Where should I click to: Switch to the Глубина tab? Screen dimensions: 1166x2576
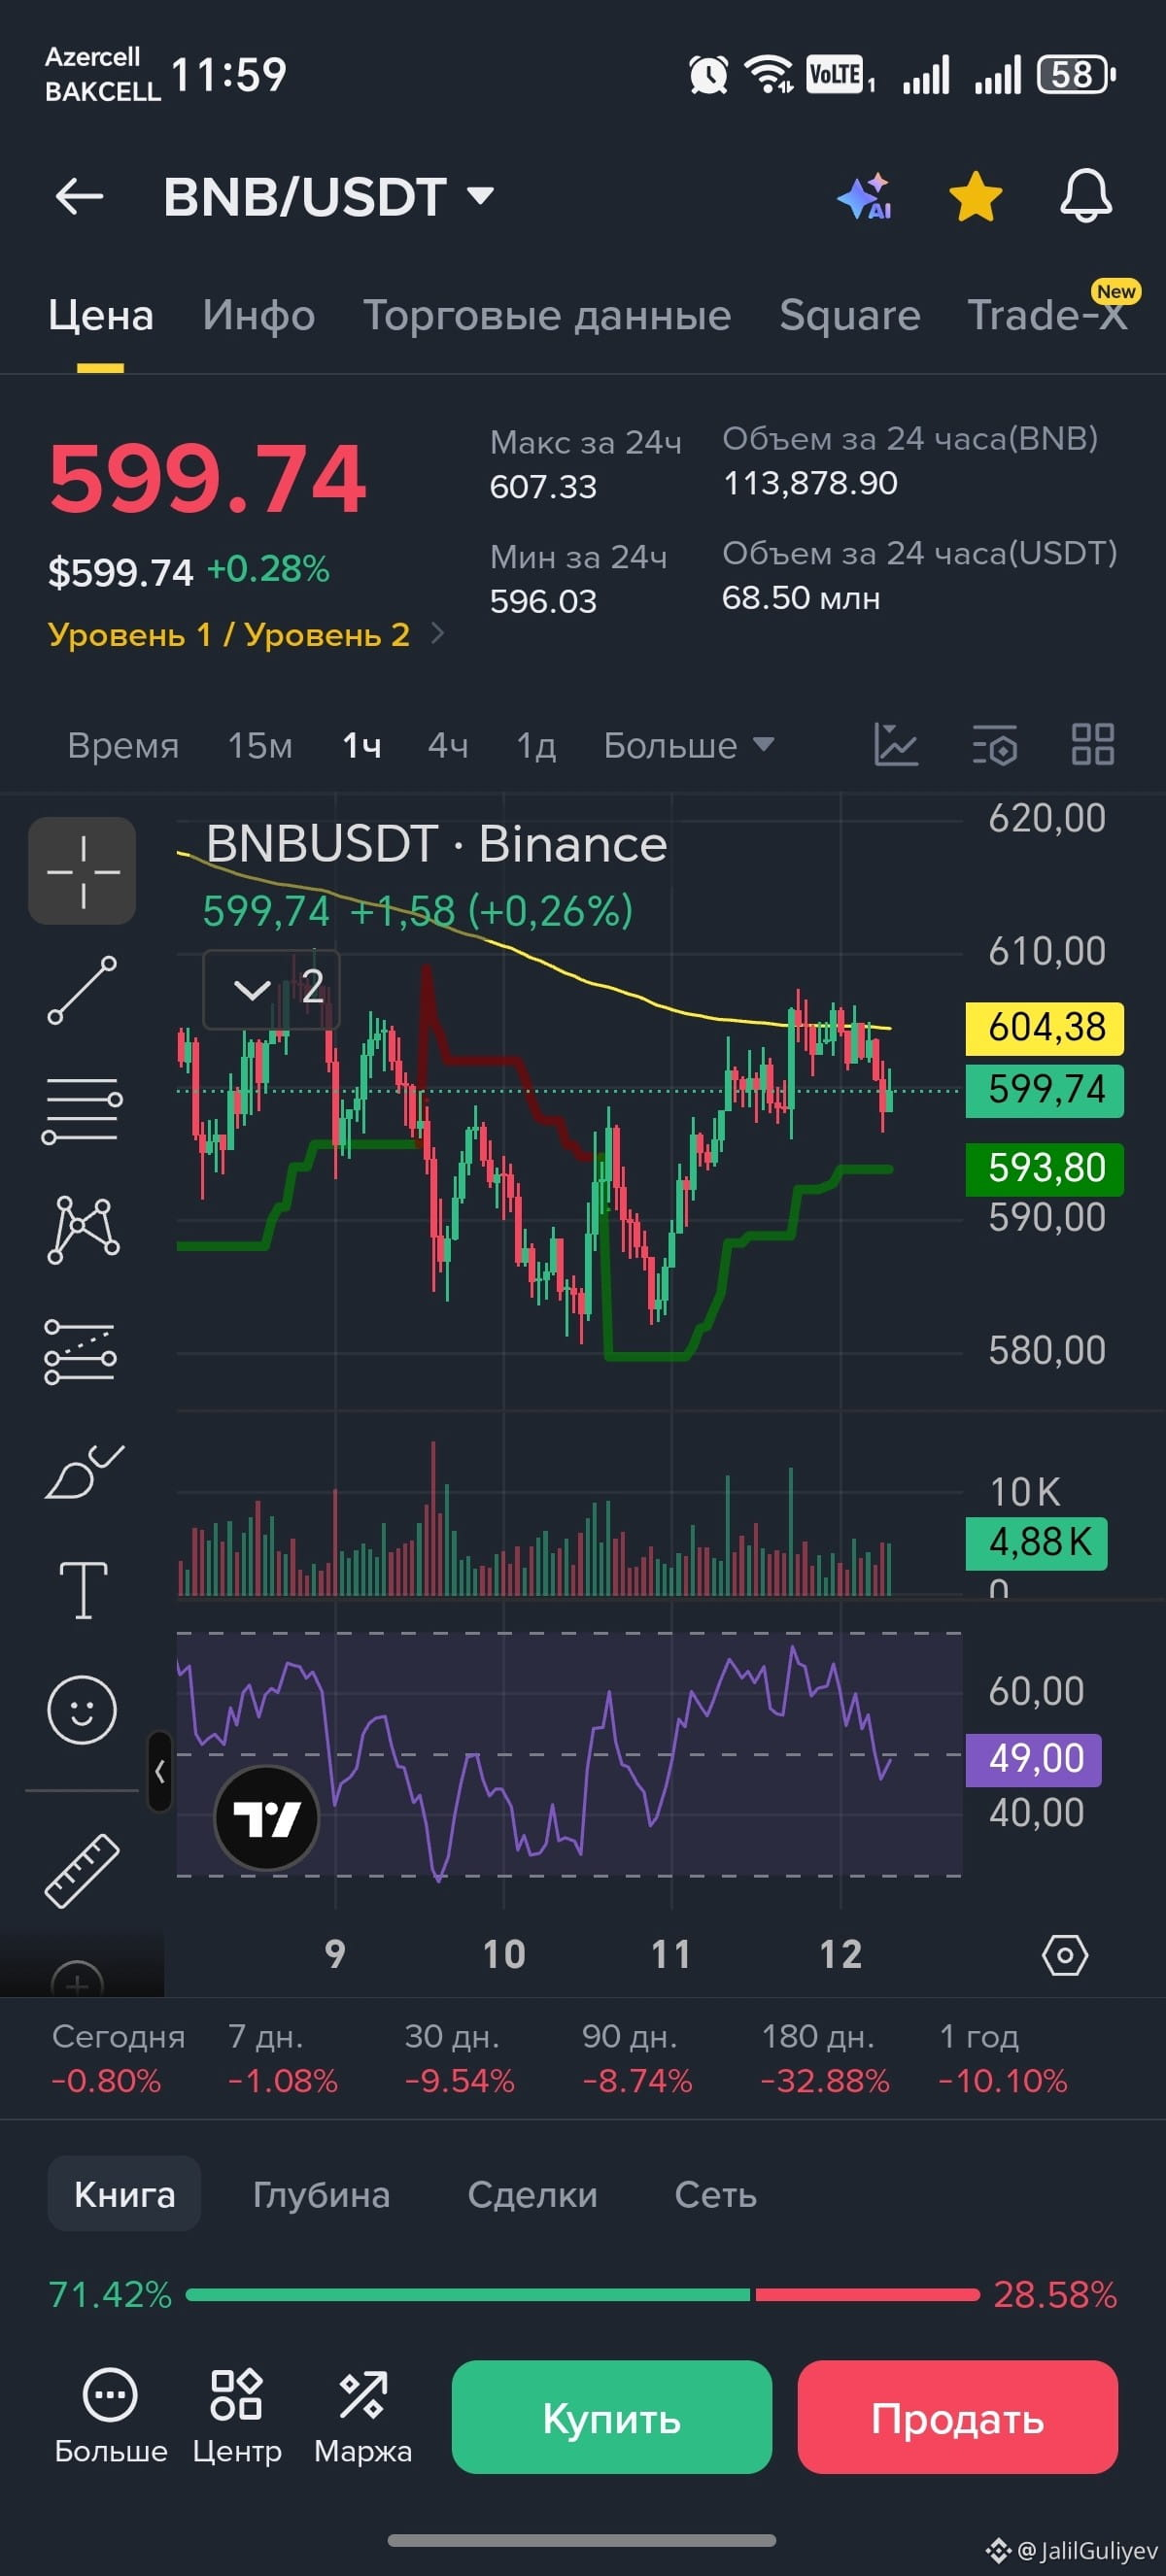point(321,2195)
